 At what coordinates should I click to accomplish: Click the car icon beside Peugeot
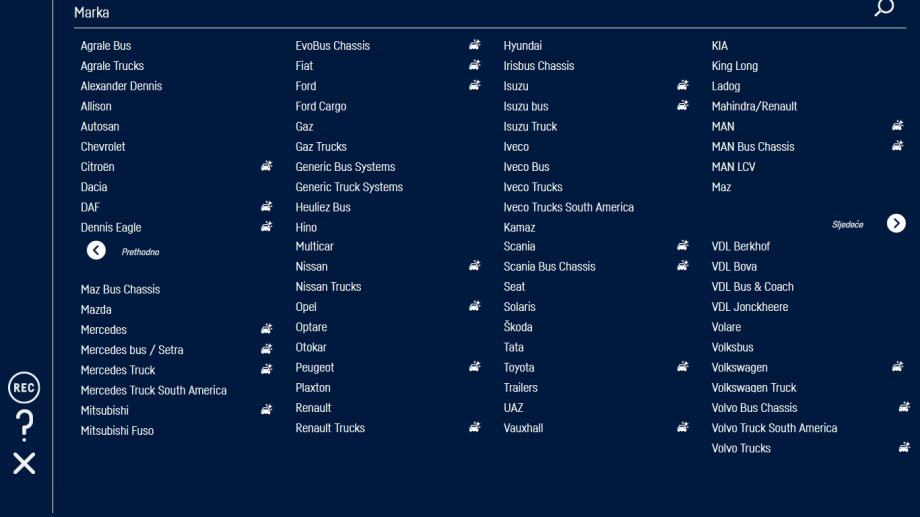point(475,368)
